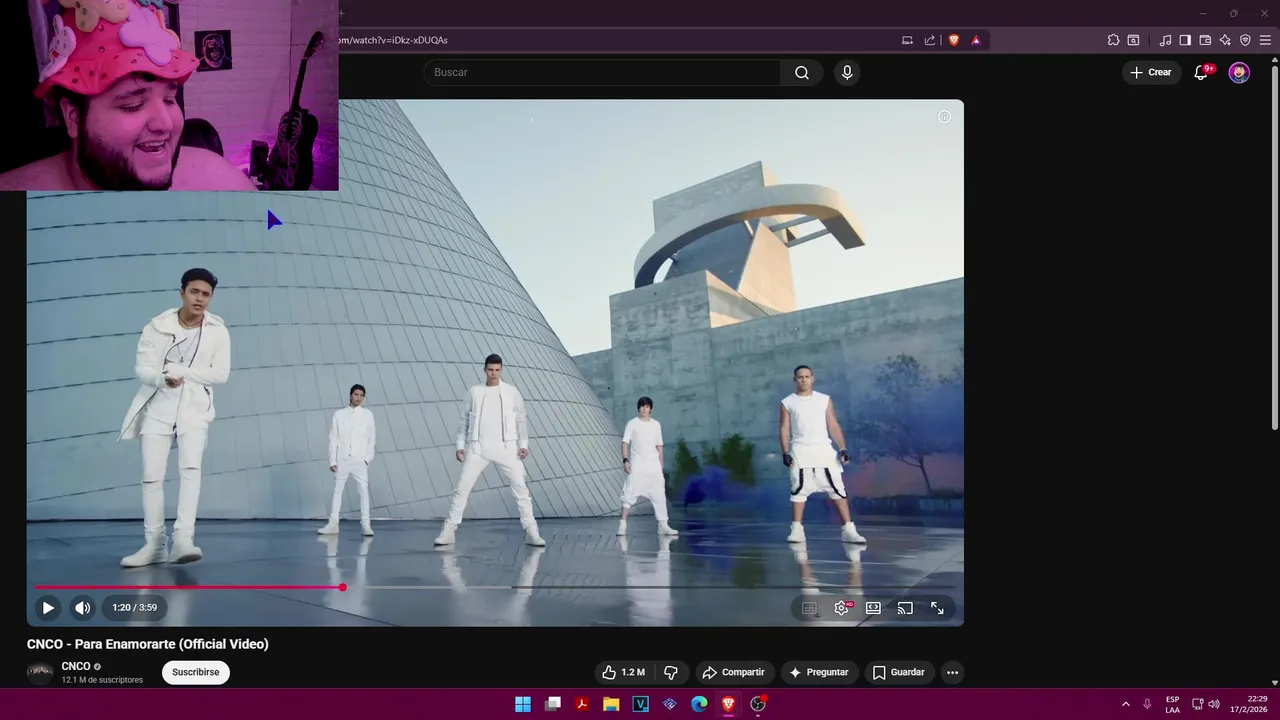Open the network tray icon
Viewport: 1280px width, 720px height.
click(x=1197, y=704)
